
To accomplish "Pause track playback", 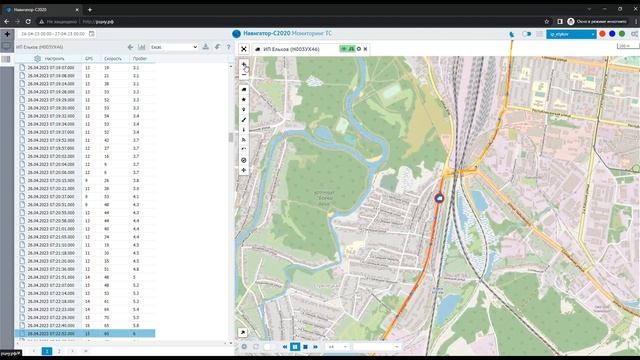I will (295, 347).
